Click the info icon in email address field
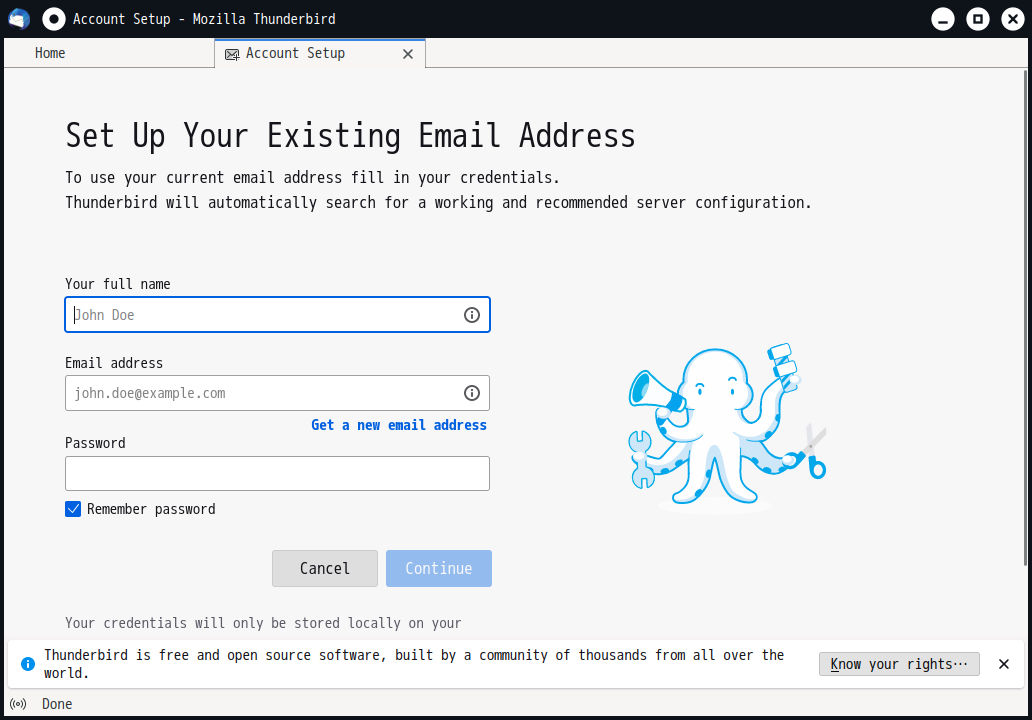 pos(471,393)
